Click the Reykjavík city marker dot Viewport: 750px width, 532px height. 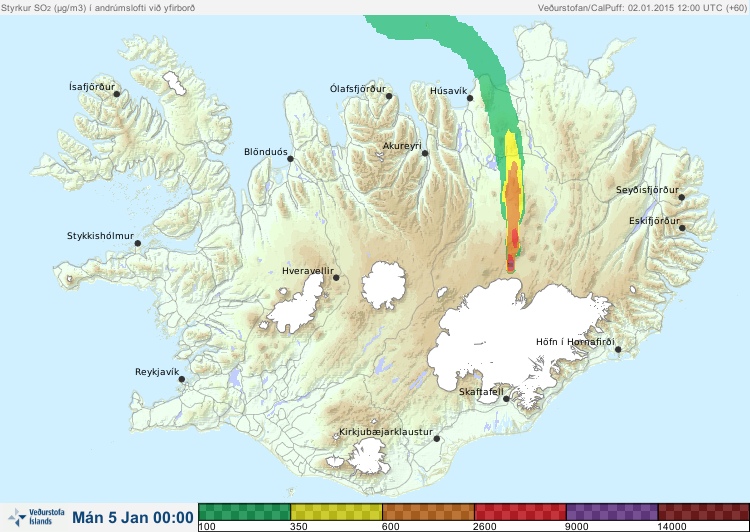182,379
